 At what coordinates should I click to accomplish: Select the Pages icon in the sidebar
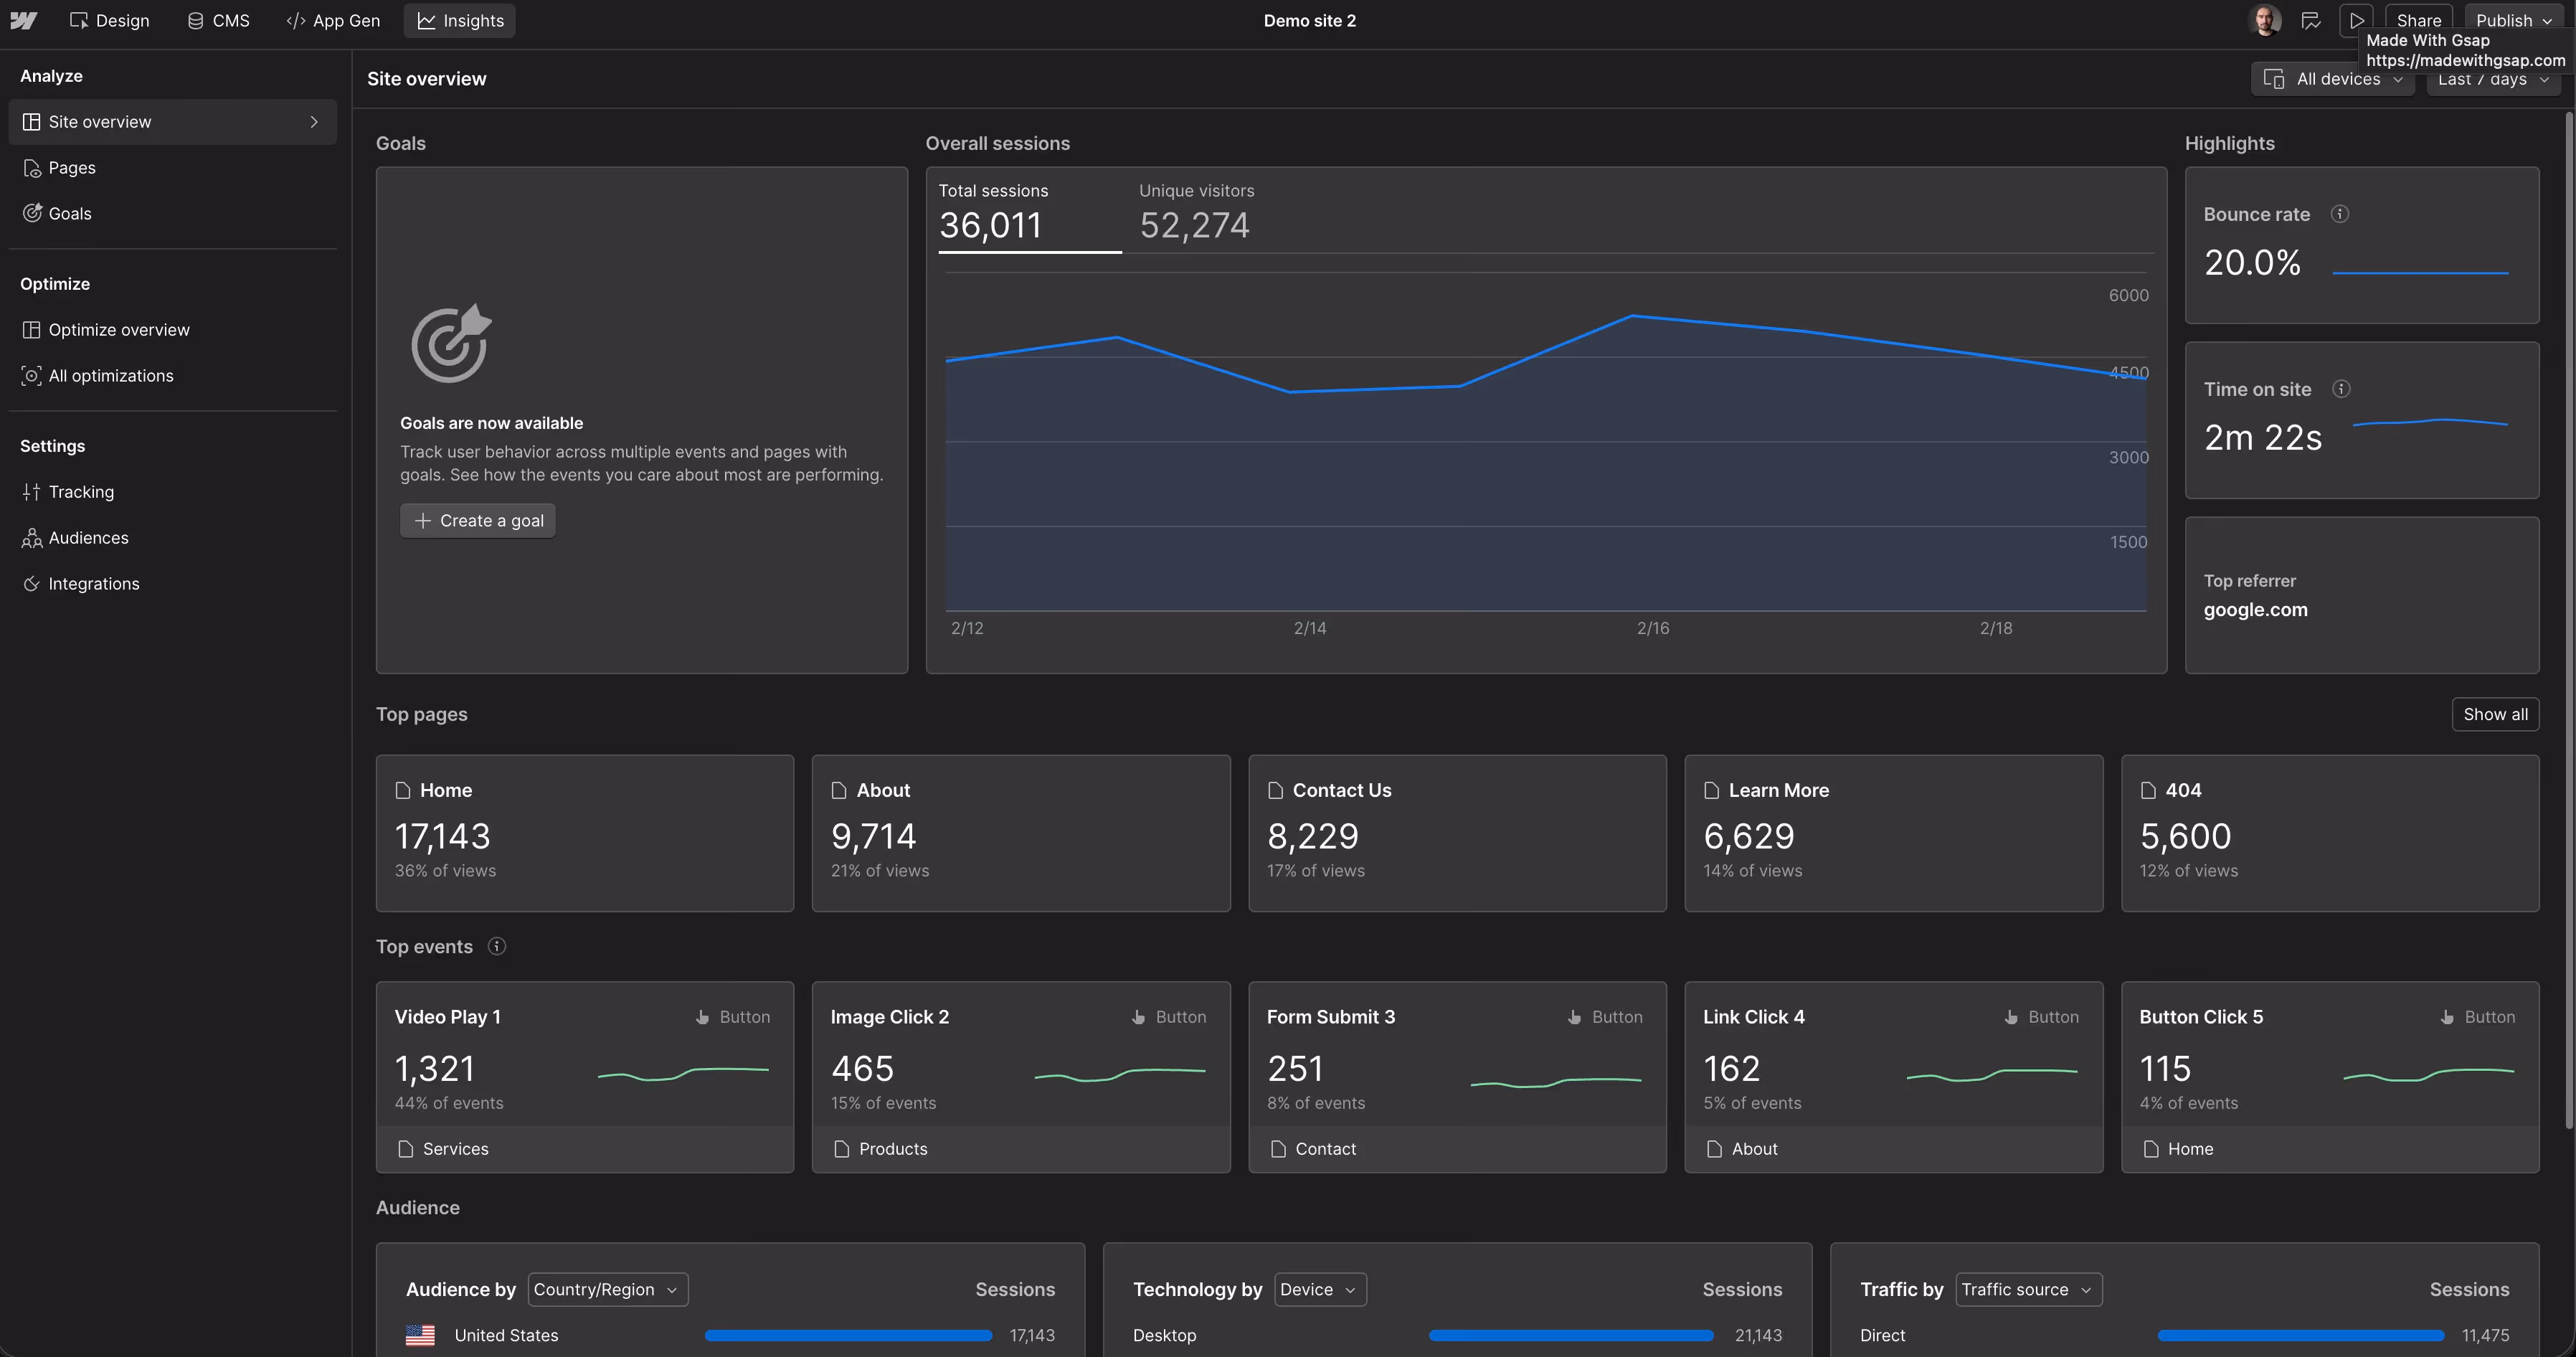coord(31,167)
